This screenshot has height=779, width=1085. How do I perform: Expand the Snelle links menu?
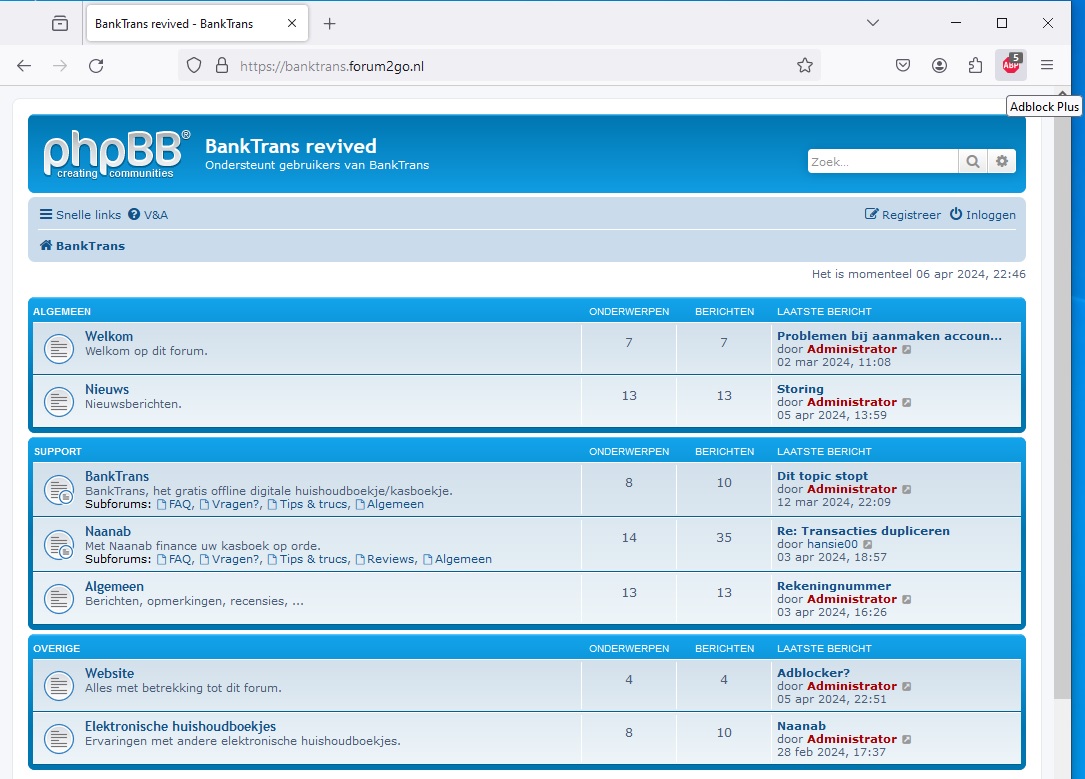[x=80, y=215]
